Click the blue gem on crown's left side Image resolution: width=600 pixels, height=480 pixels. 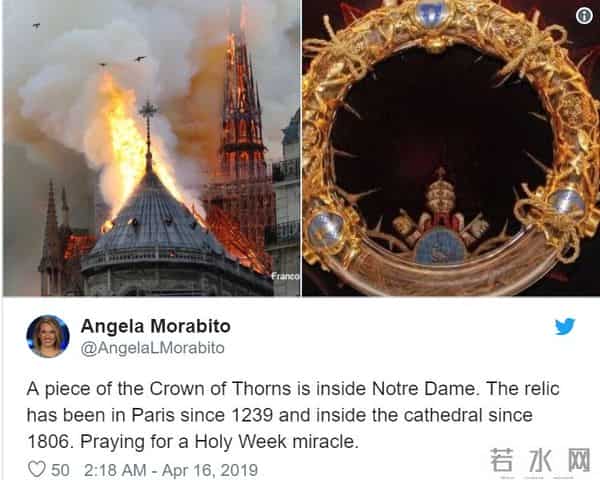click(x=326, y=230)
